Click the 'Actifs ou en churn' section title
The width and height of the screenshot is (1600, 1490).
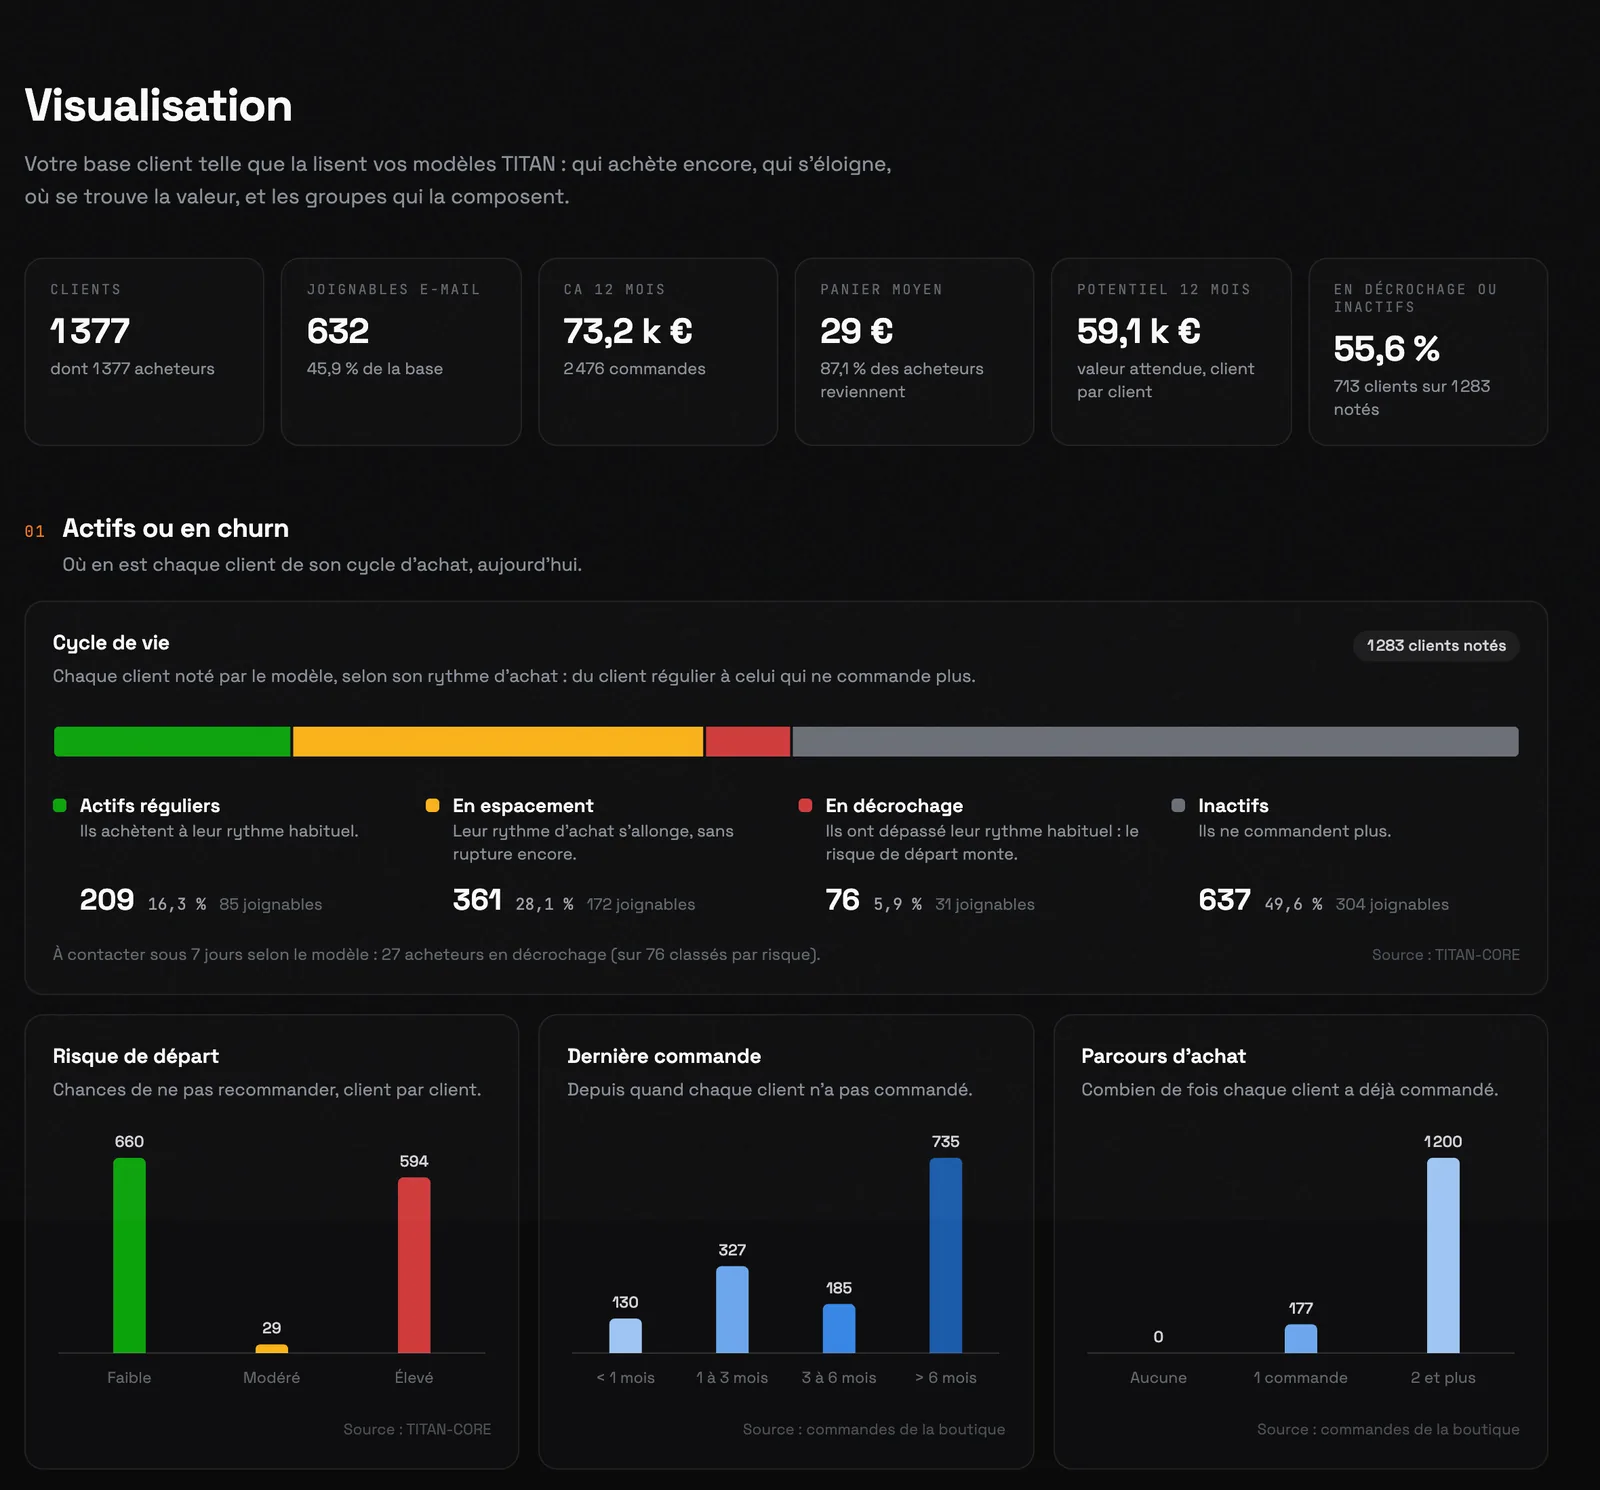tap(176, 528)
